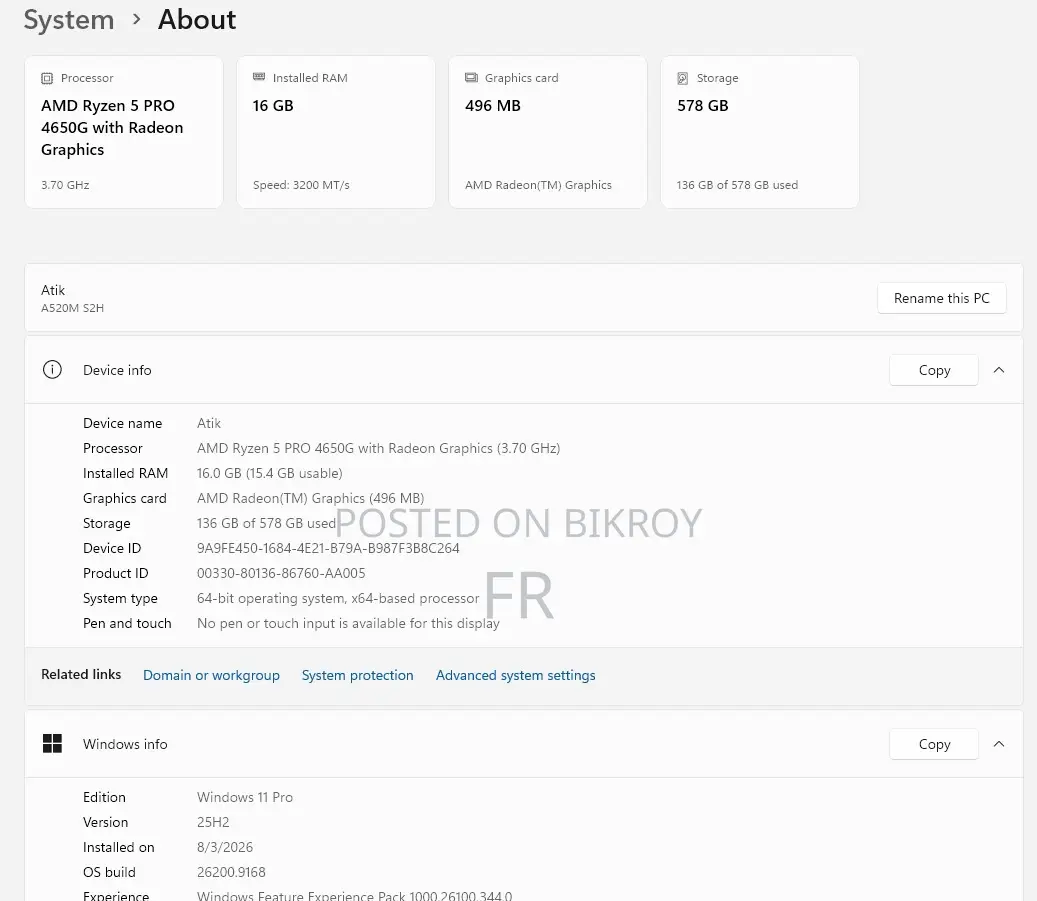
Task: Select the Installed RAM summary card
Action: tap(336, 132)
